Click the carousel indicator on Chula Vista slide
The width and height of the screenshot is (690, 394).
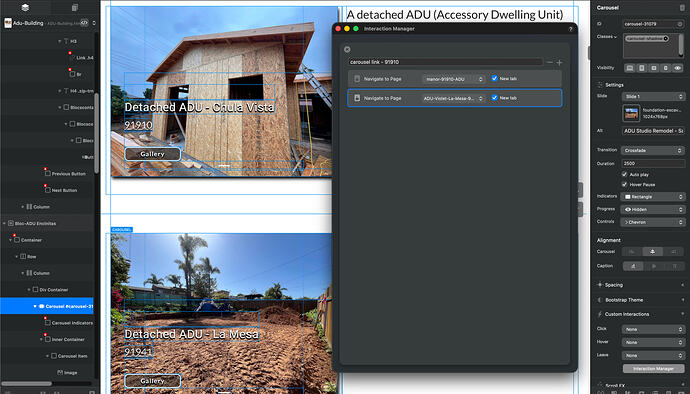coord(224,166)
